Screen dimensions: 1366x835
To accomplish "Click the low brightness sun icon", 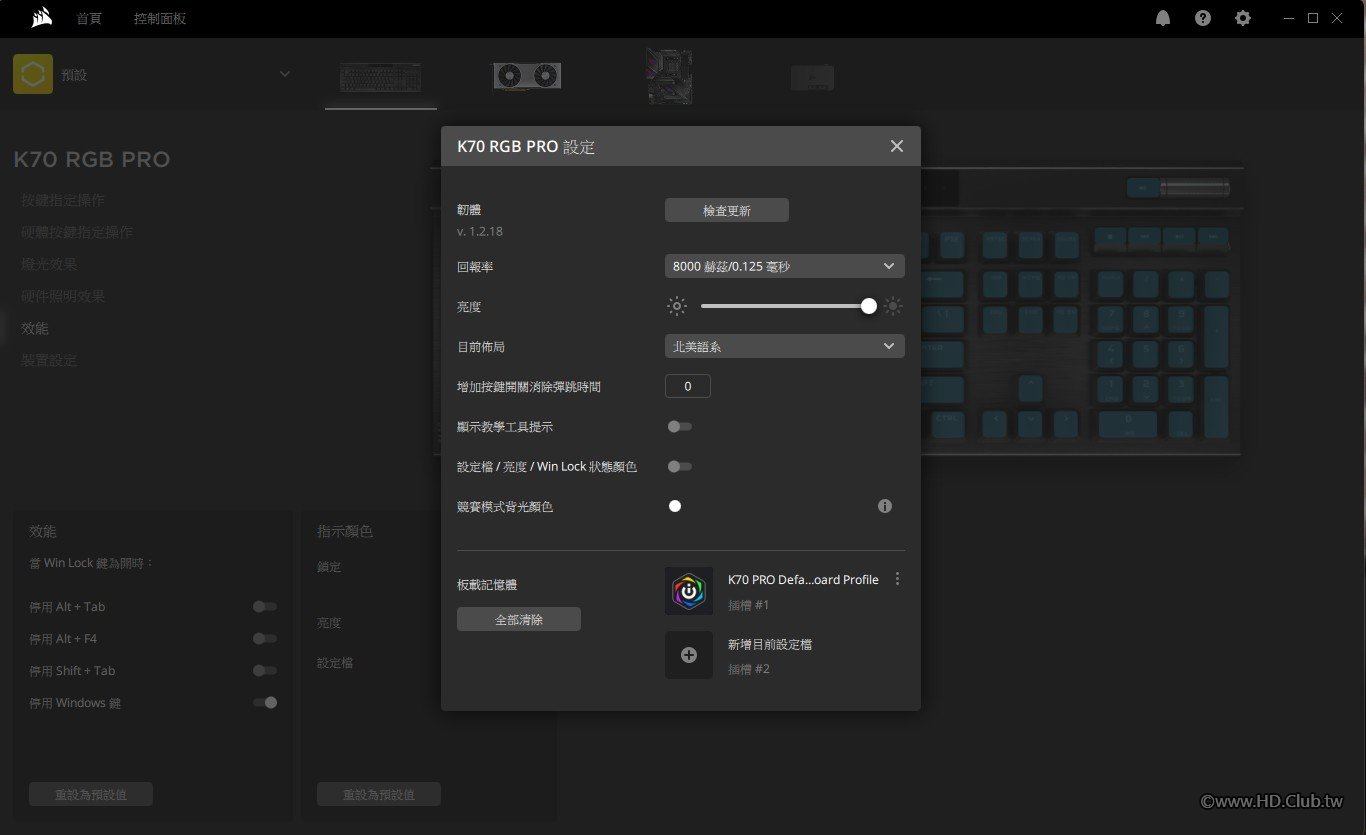I will (678, 306).
